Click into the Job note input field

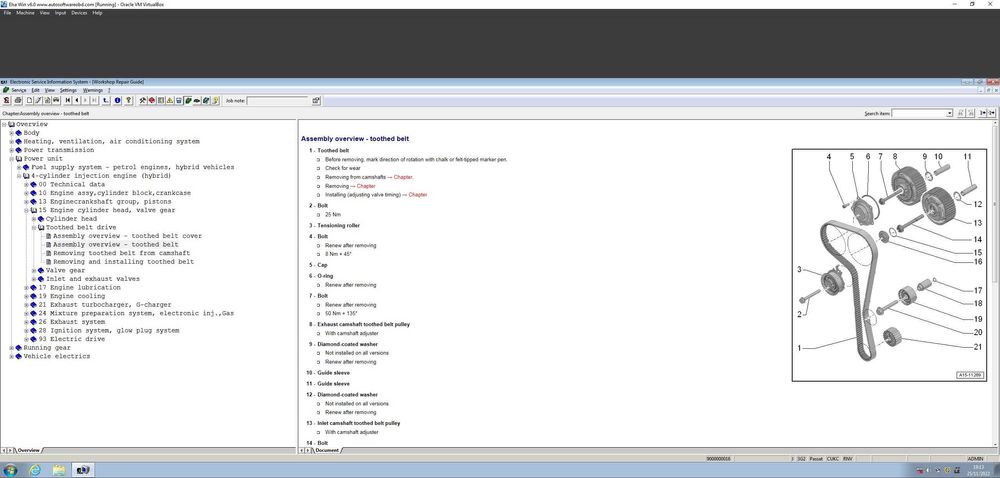277,101
